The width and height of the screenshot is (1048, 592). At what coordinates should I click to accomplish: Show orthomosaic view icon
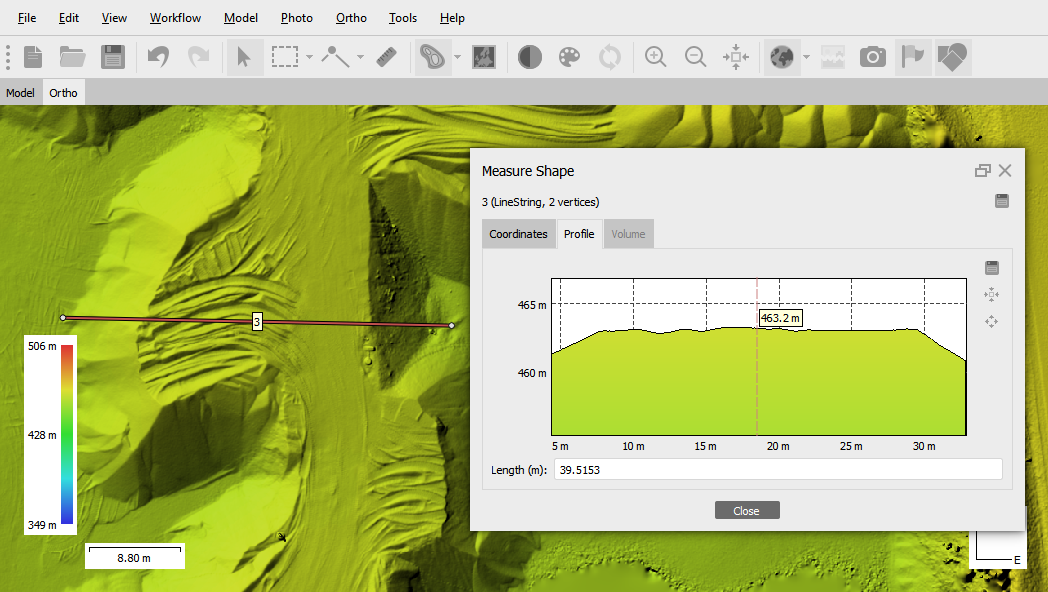(483, 57)
